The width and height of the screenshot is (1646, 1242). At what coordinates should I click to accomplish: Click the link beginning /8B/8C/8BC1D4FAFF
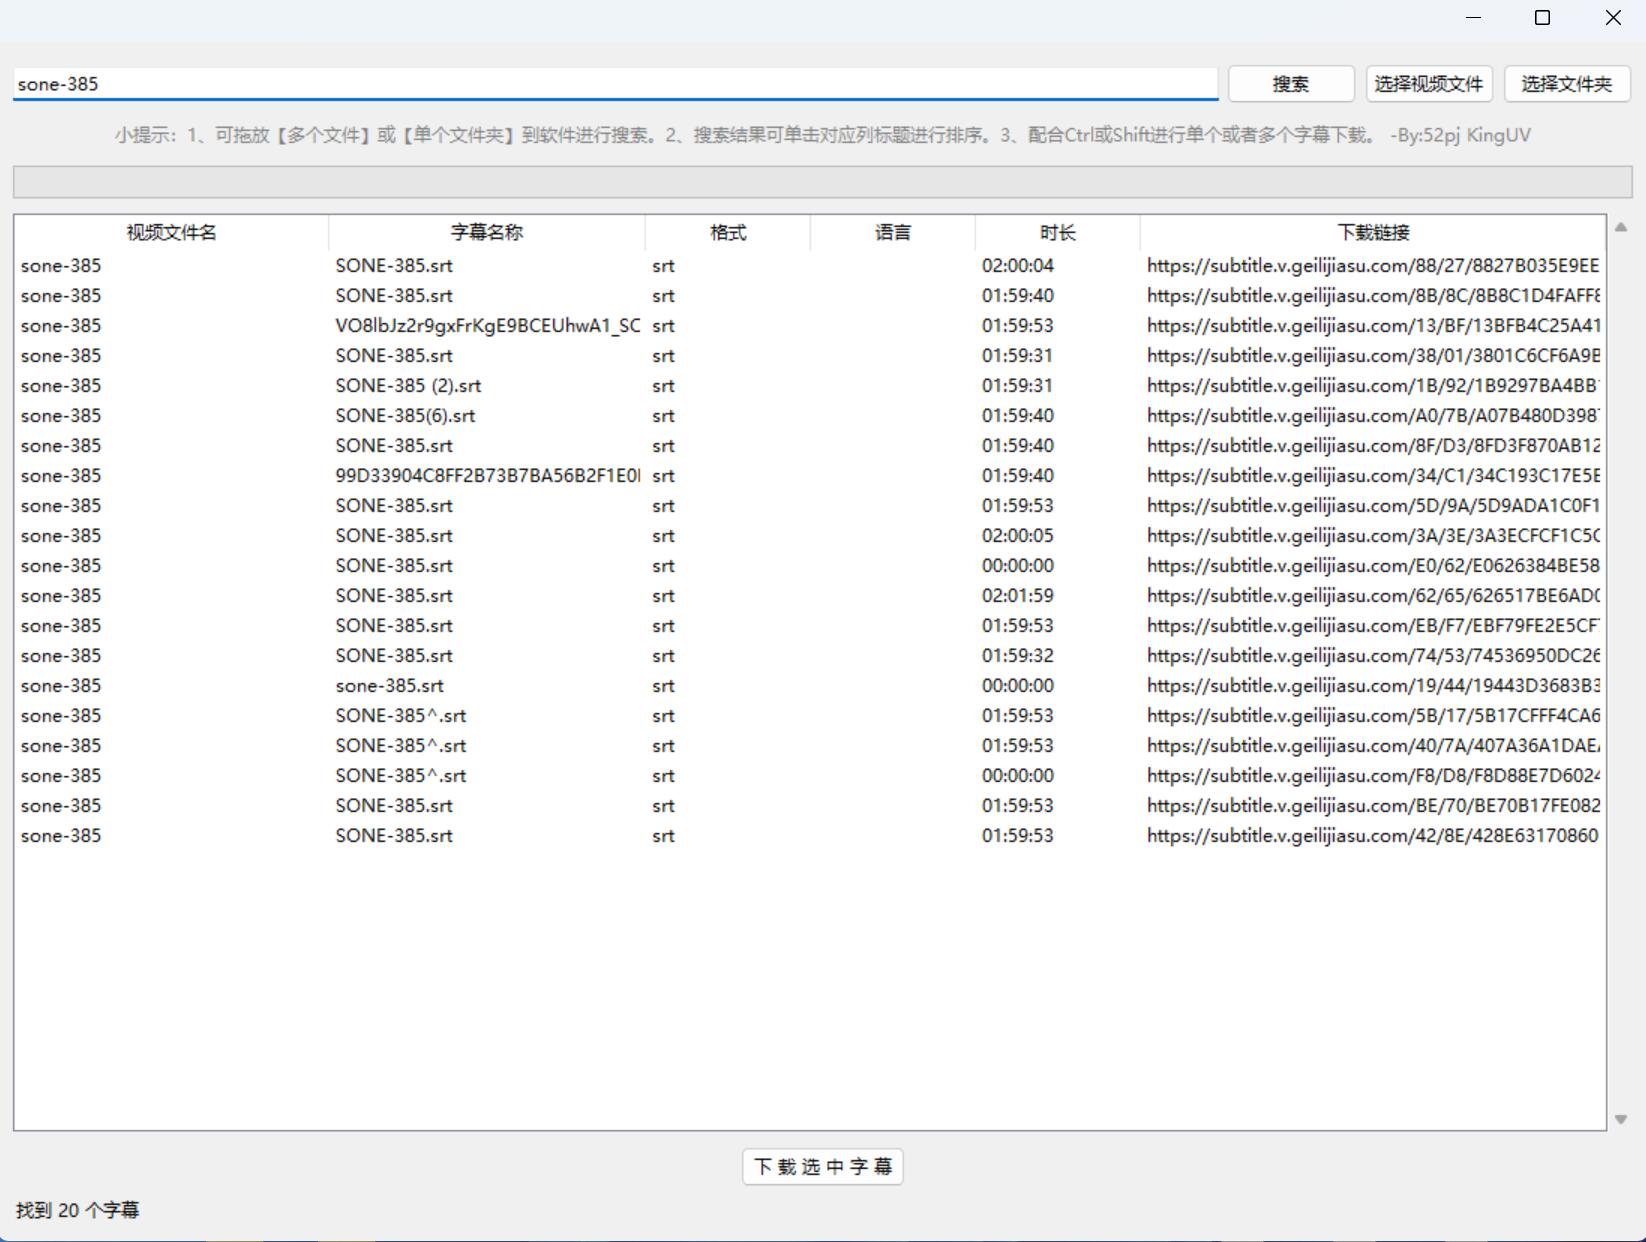click(x=1373, y=296)
